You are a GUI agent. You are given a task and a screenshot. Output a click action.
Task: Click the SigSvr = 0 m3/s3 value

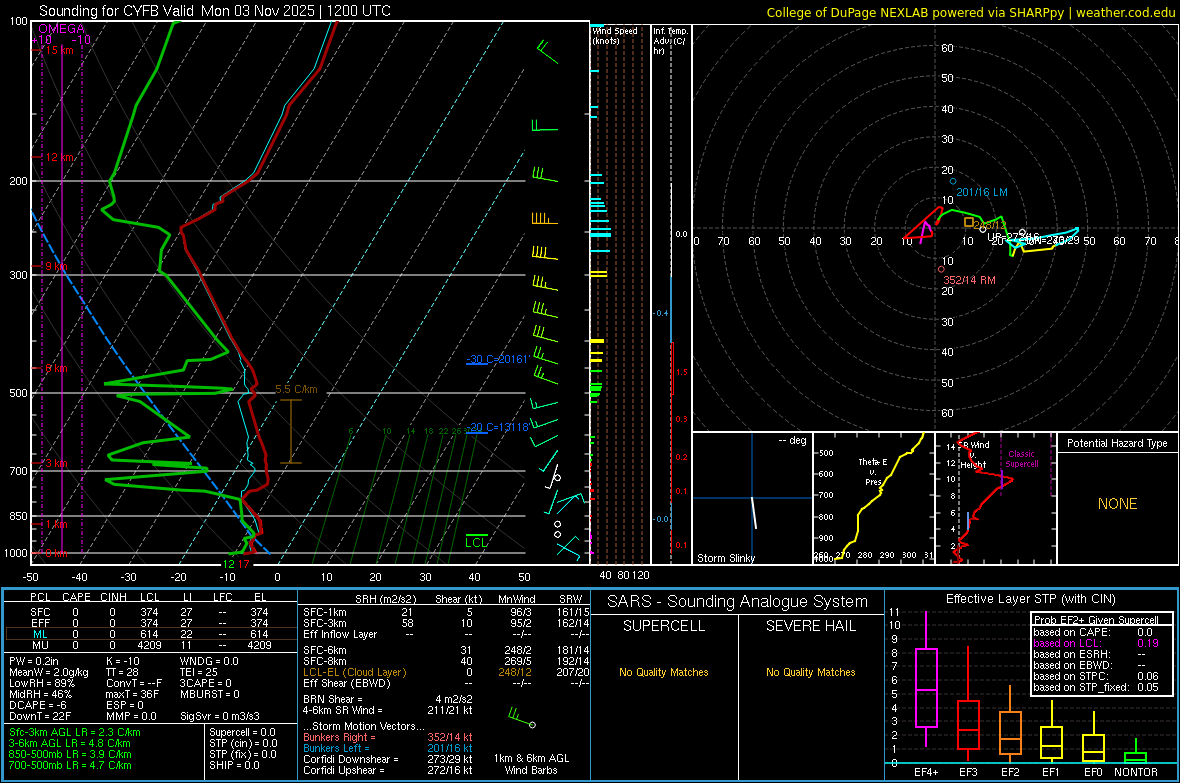click(220, 716)
